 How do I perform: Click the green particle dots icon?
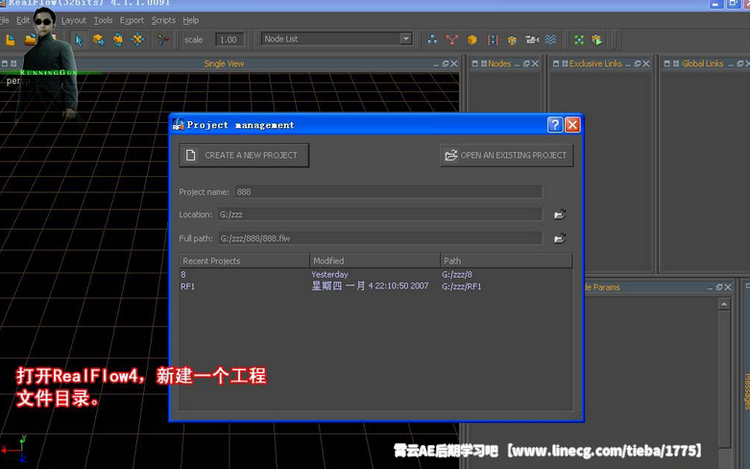(579, 40)
